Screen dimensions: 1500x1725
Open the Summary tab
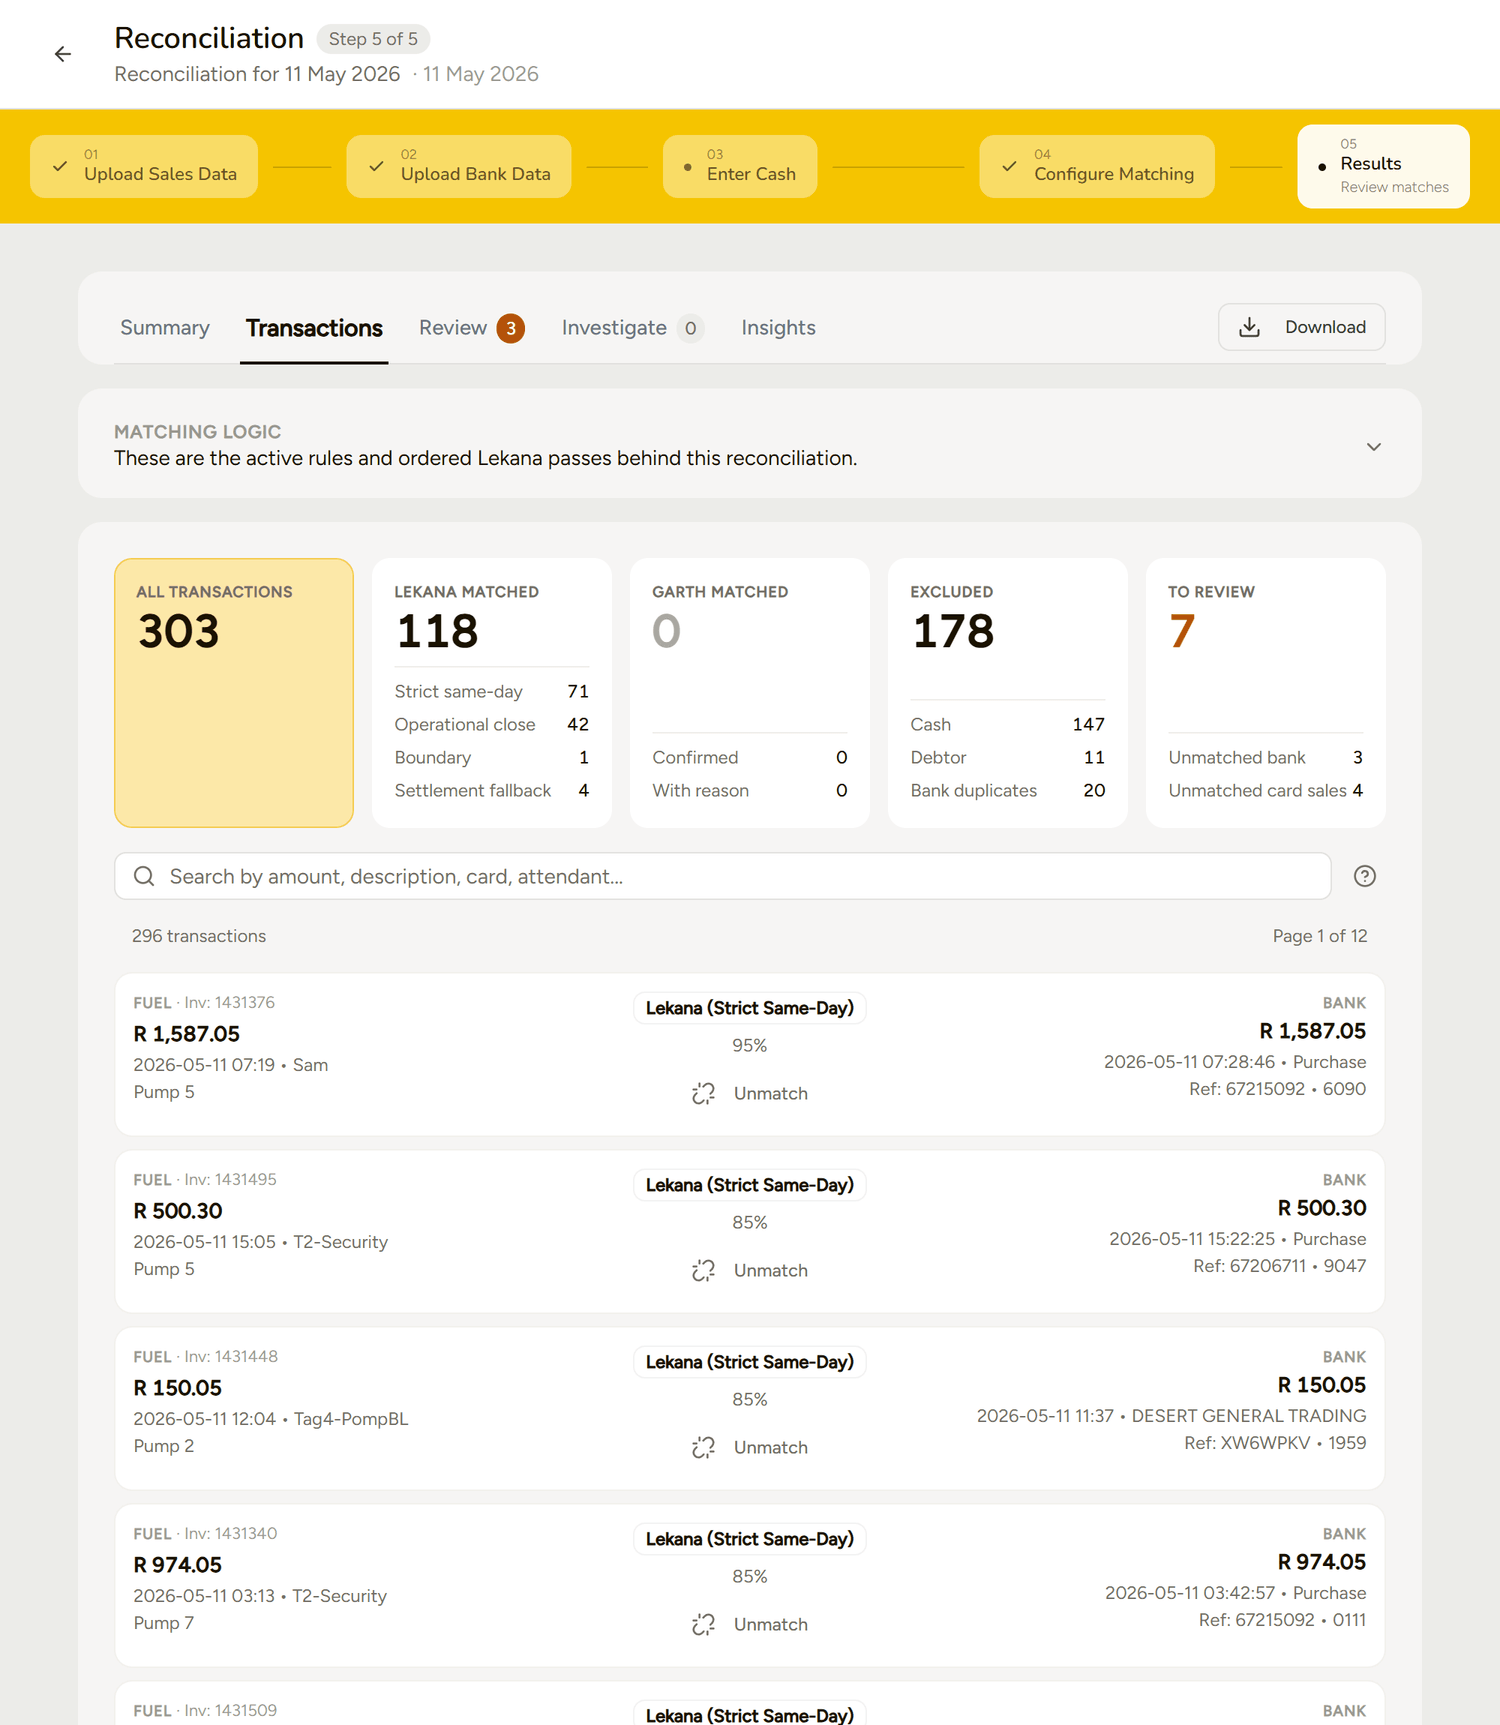(x=165, y=327)
